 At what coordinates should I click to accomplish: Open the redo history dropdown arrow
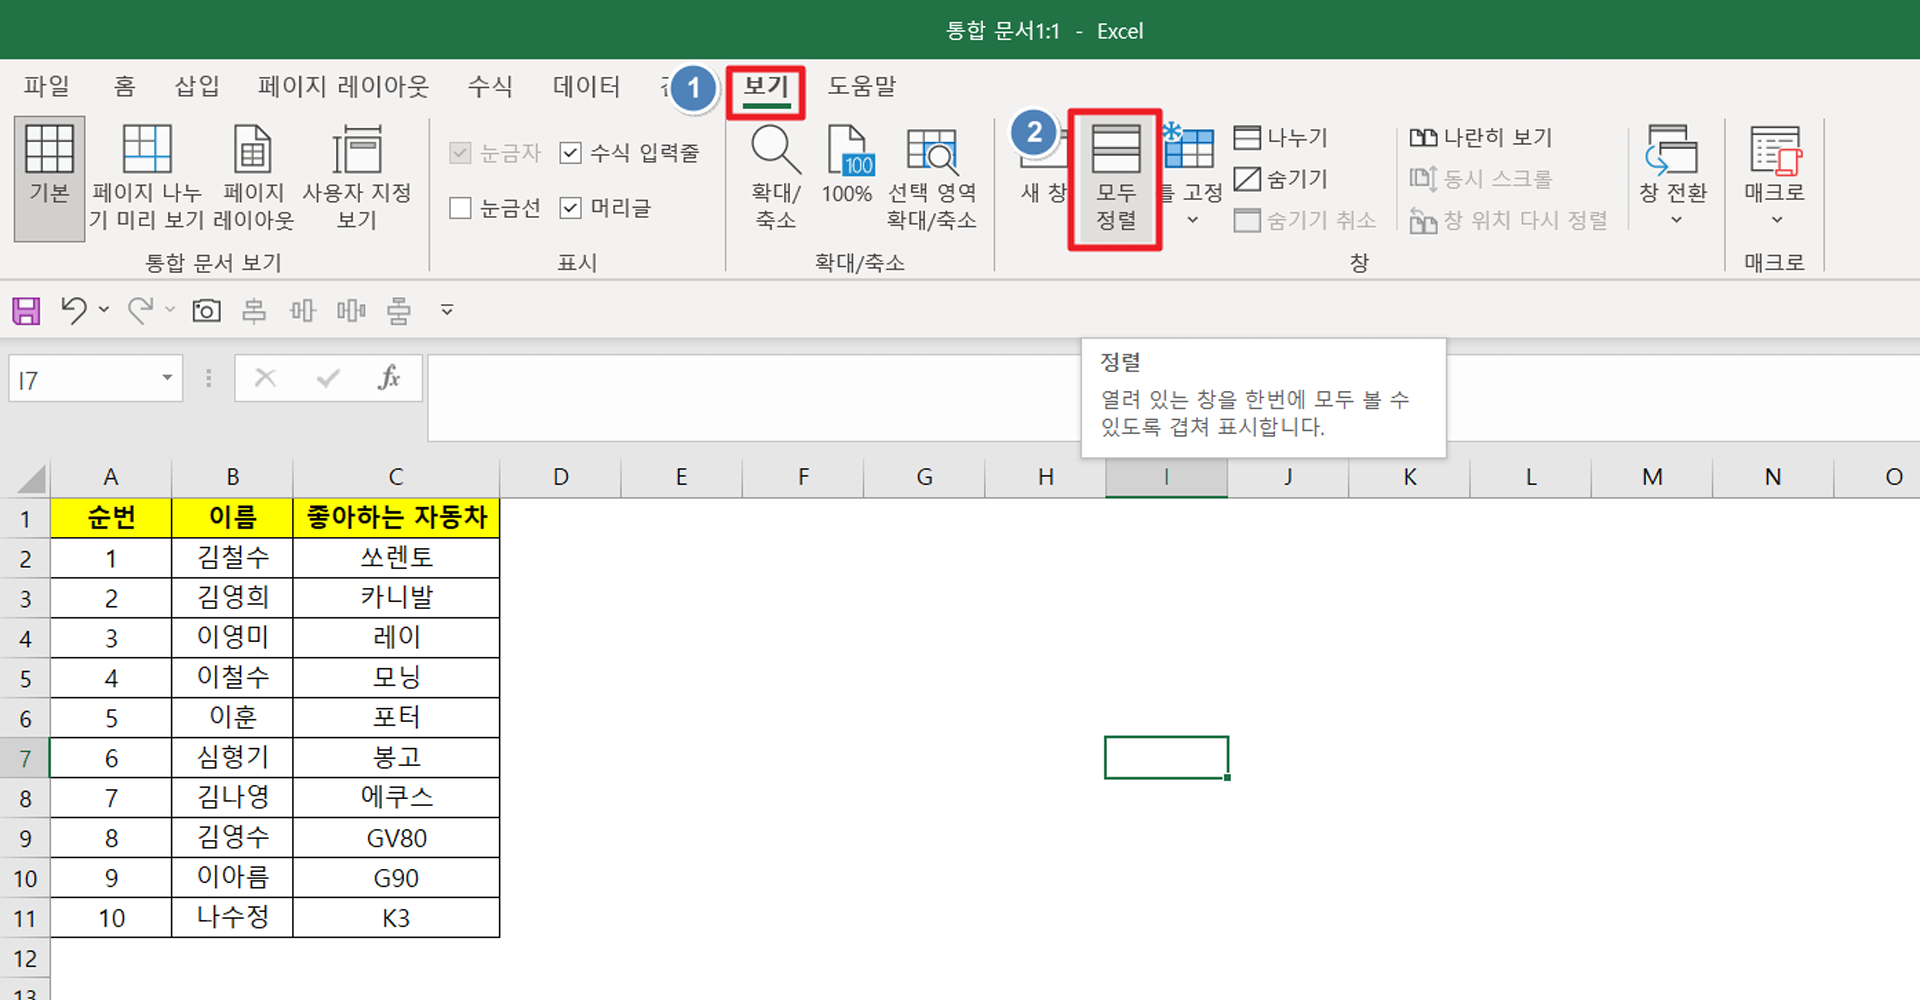(x=170, y=311)
